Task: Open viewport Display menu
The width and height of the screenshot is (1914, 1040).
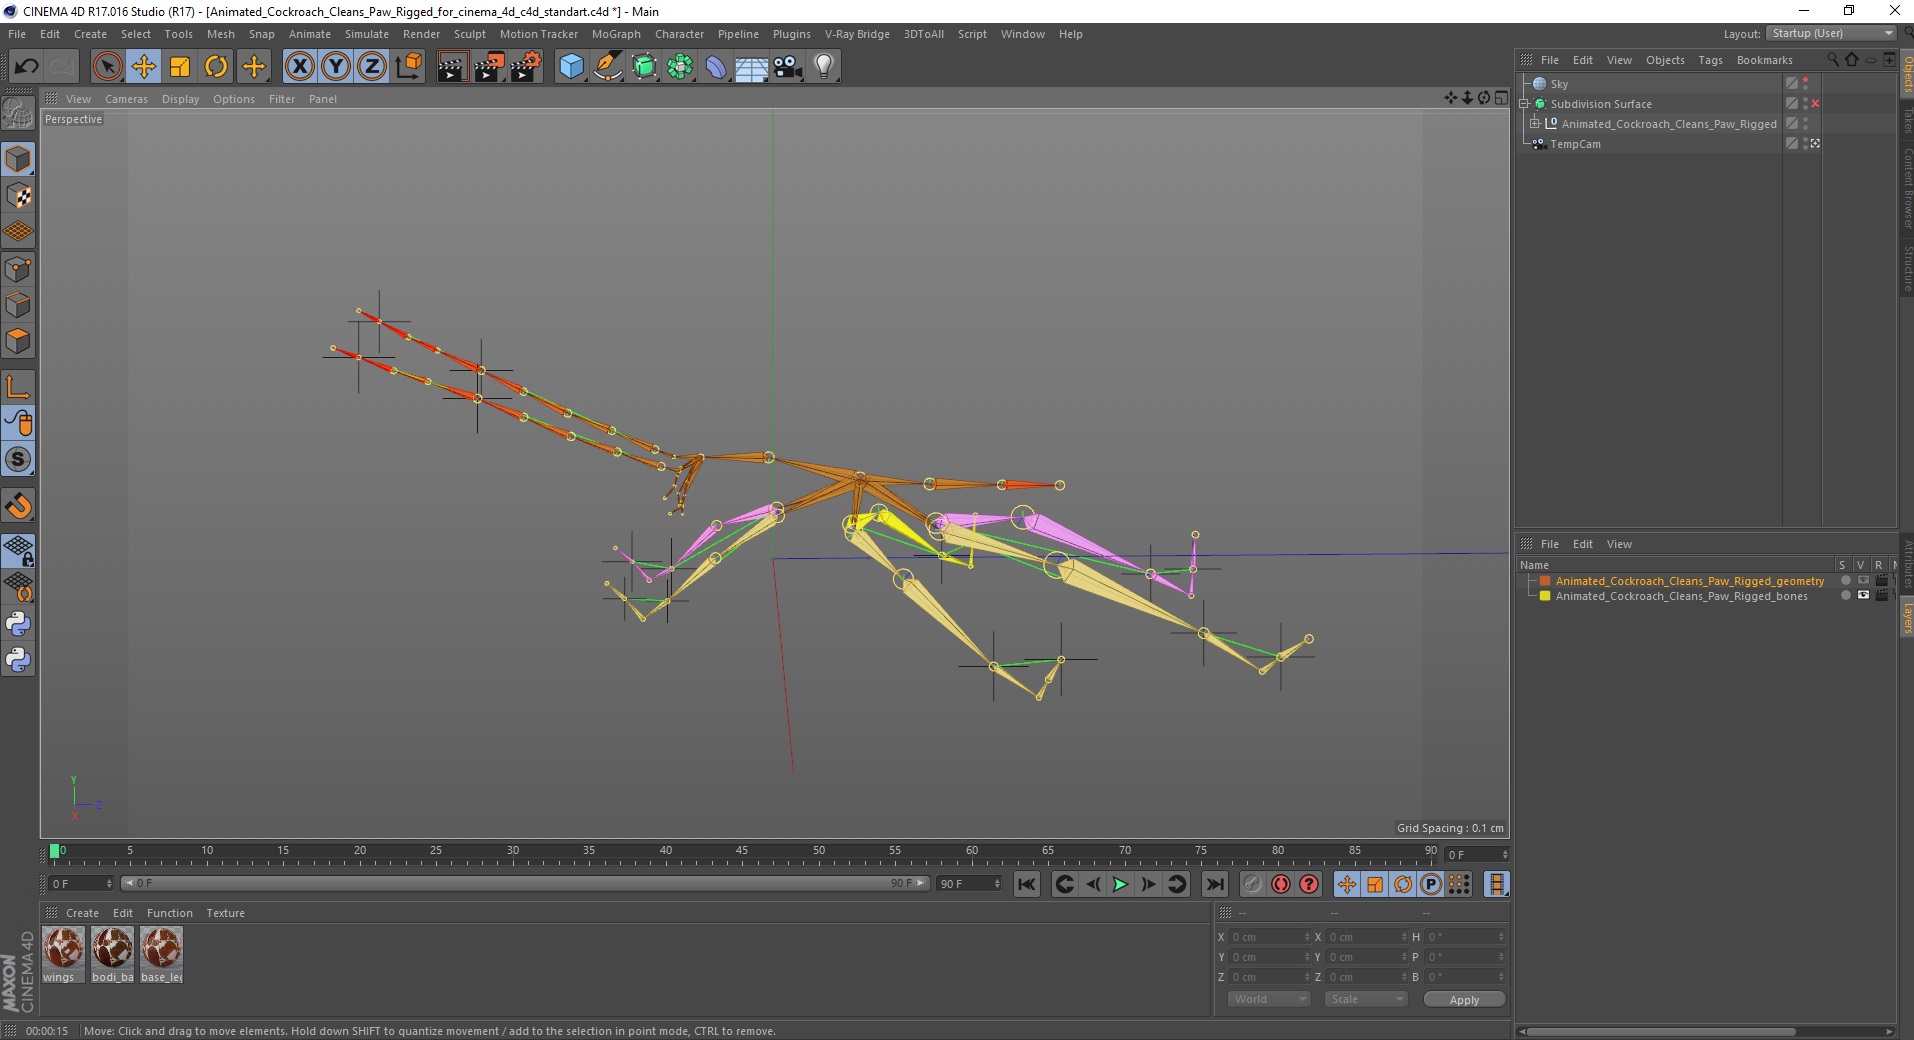Action: 180,99
